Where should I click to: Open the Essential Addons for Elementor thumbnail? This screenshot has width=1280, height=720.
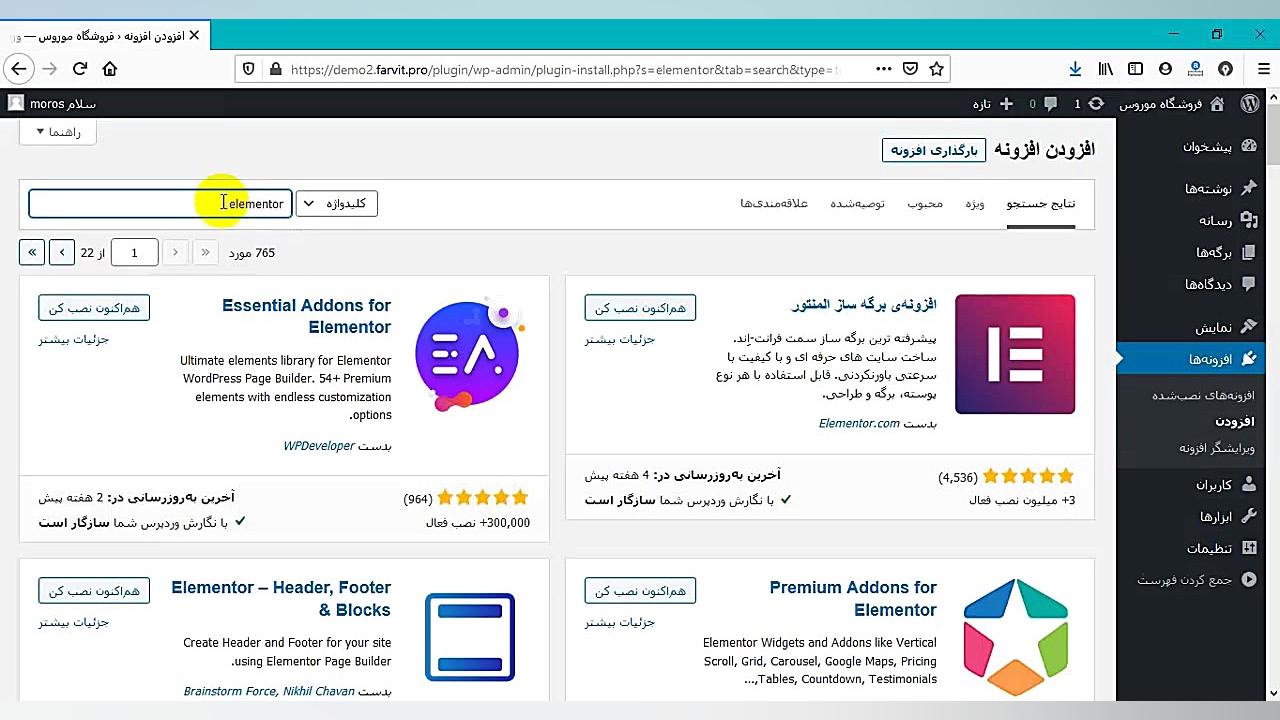468,354
